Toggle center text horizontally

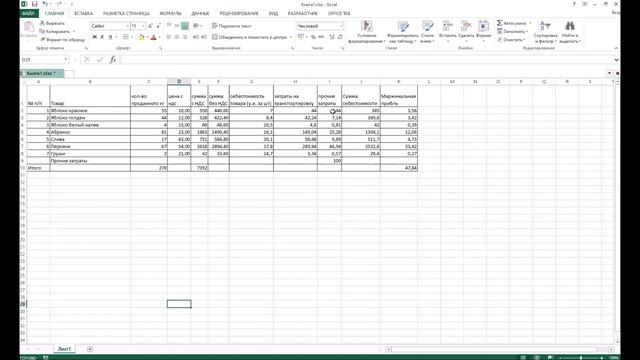click(177, 37)
